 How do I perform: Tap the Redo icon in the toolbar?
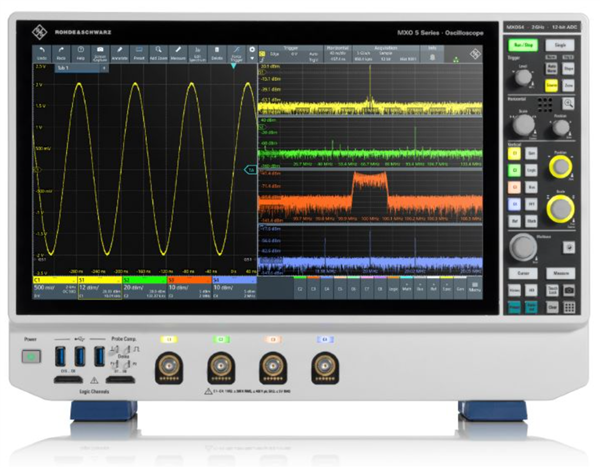click(62, 52)
